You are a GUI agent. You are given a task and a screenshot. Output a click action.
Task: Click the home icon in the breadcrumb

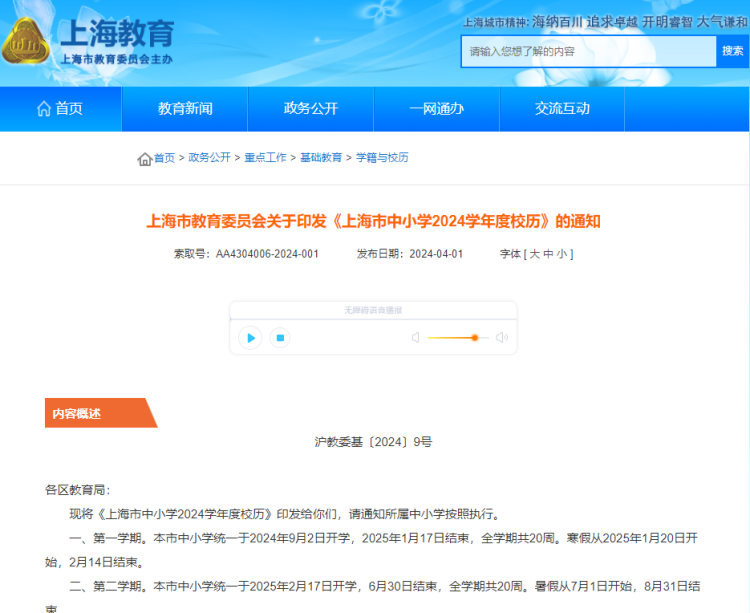145,158
